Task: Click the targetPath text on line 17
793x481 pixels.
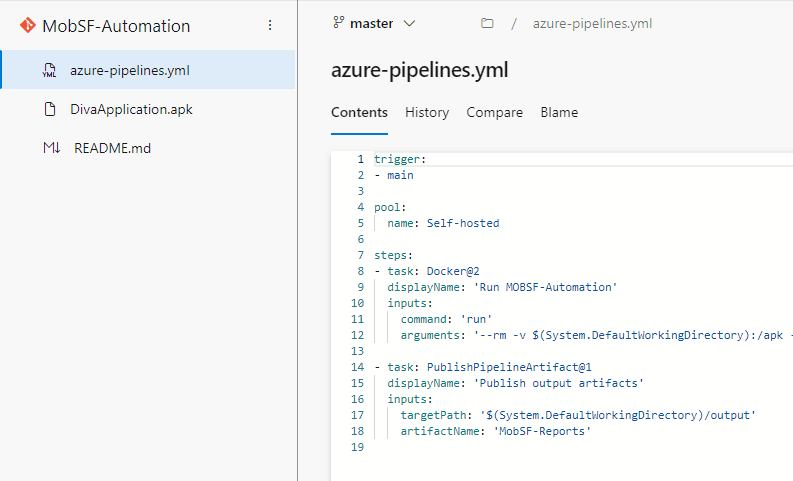Action: point(578,415)
